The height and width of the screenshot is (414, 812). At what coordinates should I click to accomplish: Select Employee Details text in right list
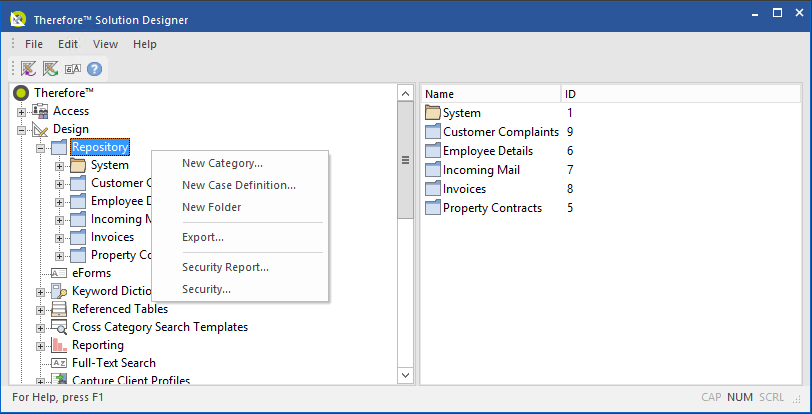click(488, 151)
